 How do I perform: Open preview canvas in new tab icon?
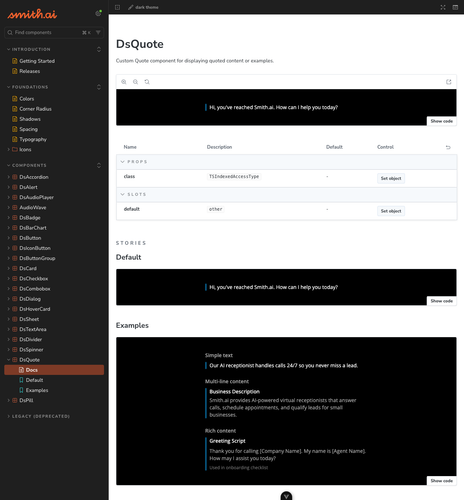448,82
